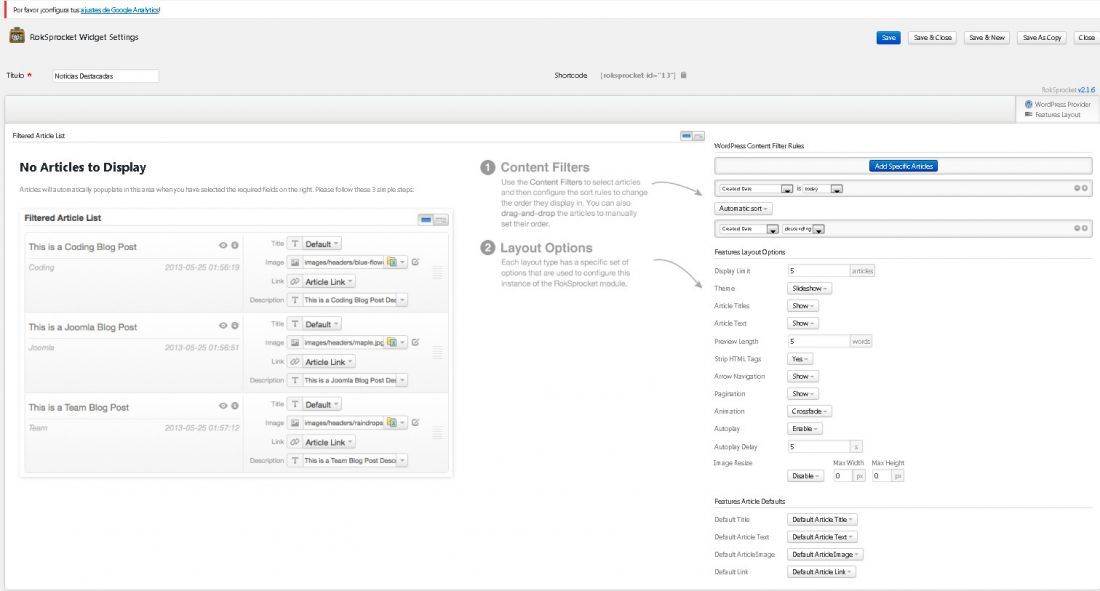Click right circle icon in 'descending' sort row
The image size is (1100, 591).
tap(1085, 228)
